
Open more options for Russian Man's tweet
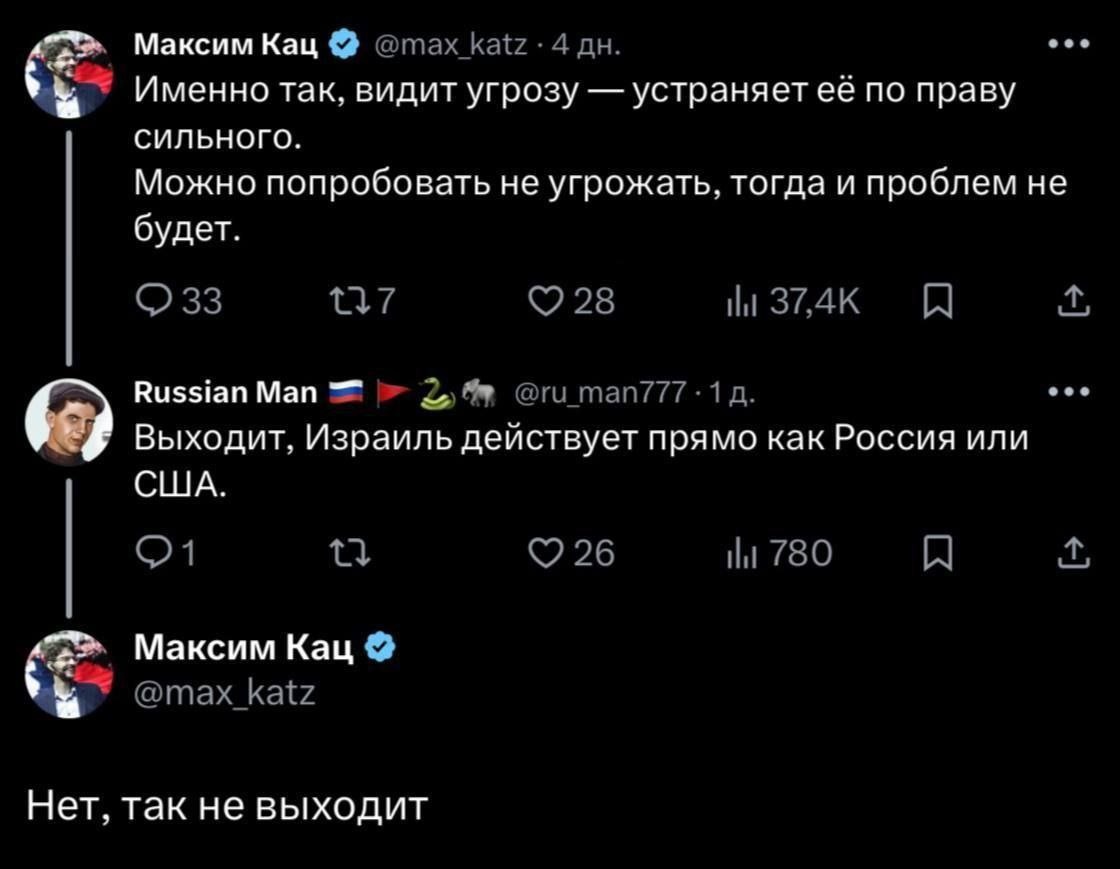tap(1069, 391)
